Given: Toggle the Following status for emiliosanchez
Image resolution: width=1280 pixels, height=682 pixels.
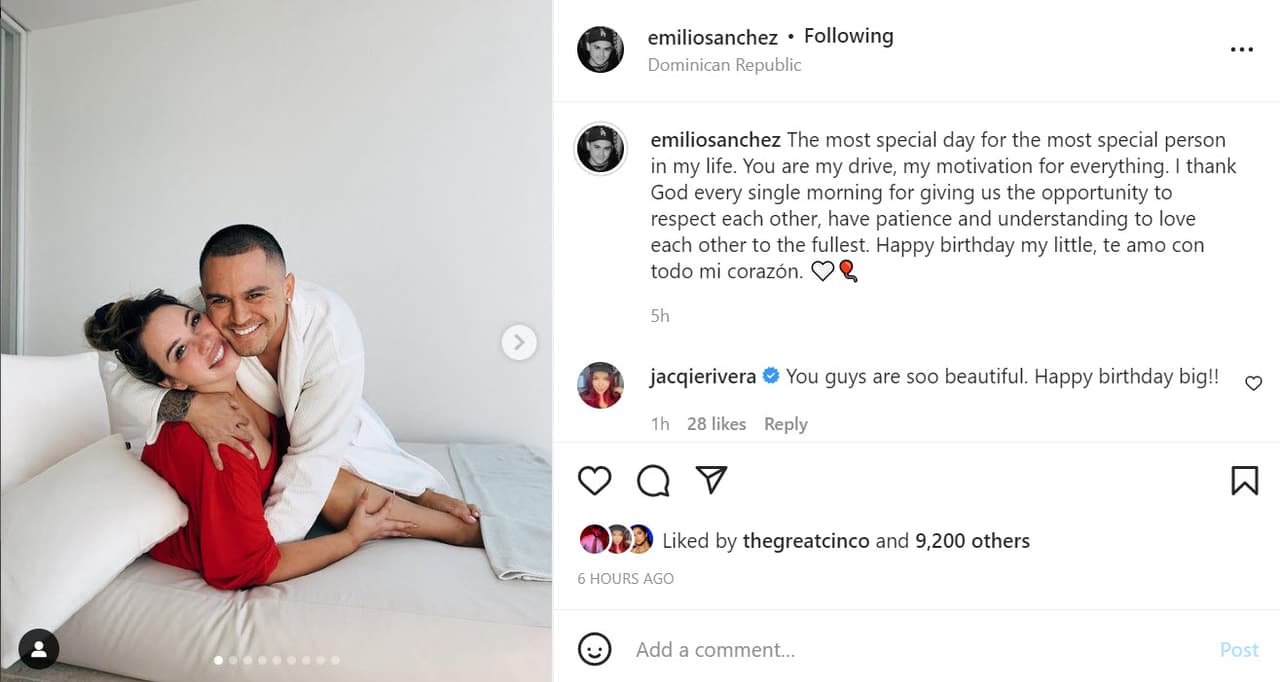Looking at the screenshot, I should coord(848,36).
